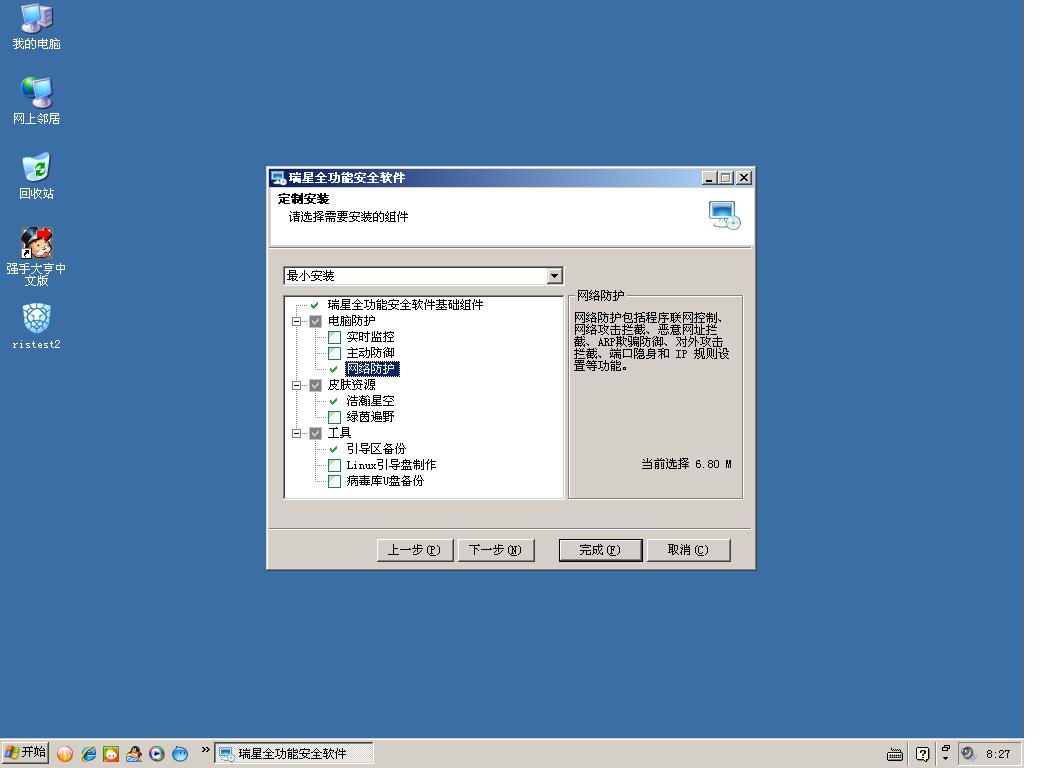Click 当前选择 6.80 M size text
The image size is (1064, 768).
(687, 464)
